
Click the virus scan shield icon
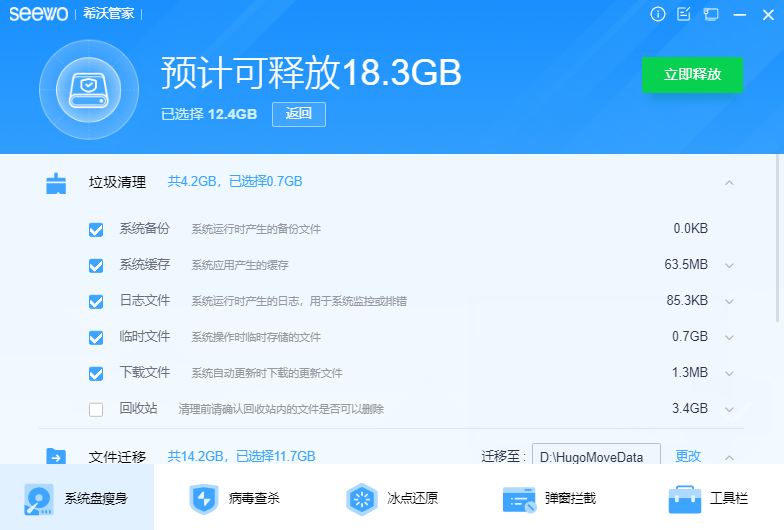pos(204,498)
